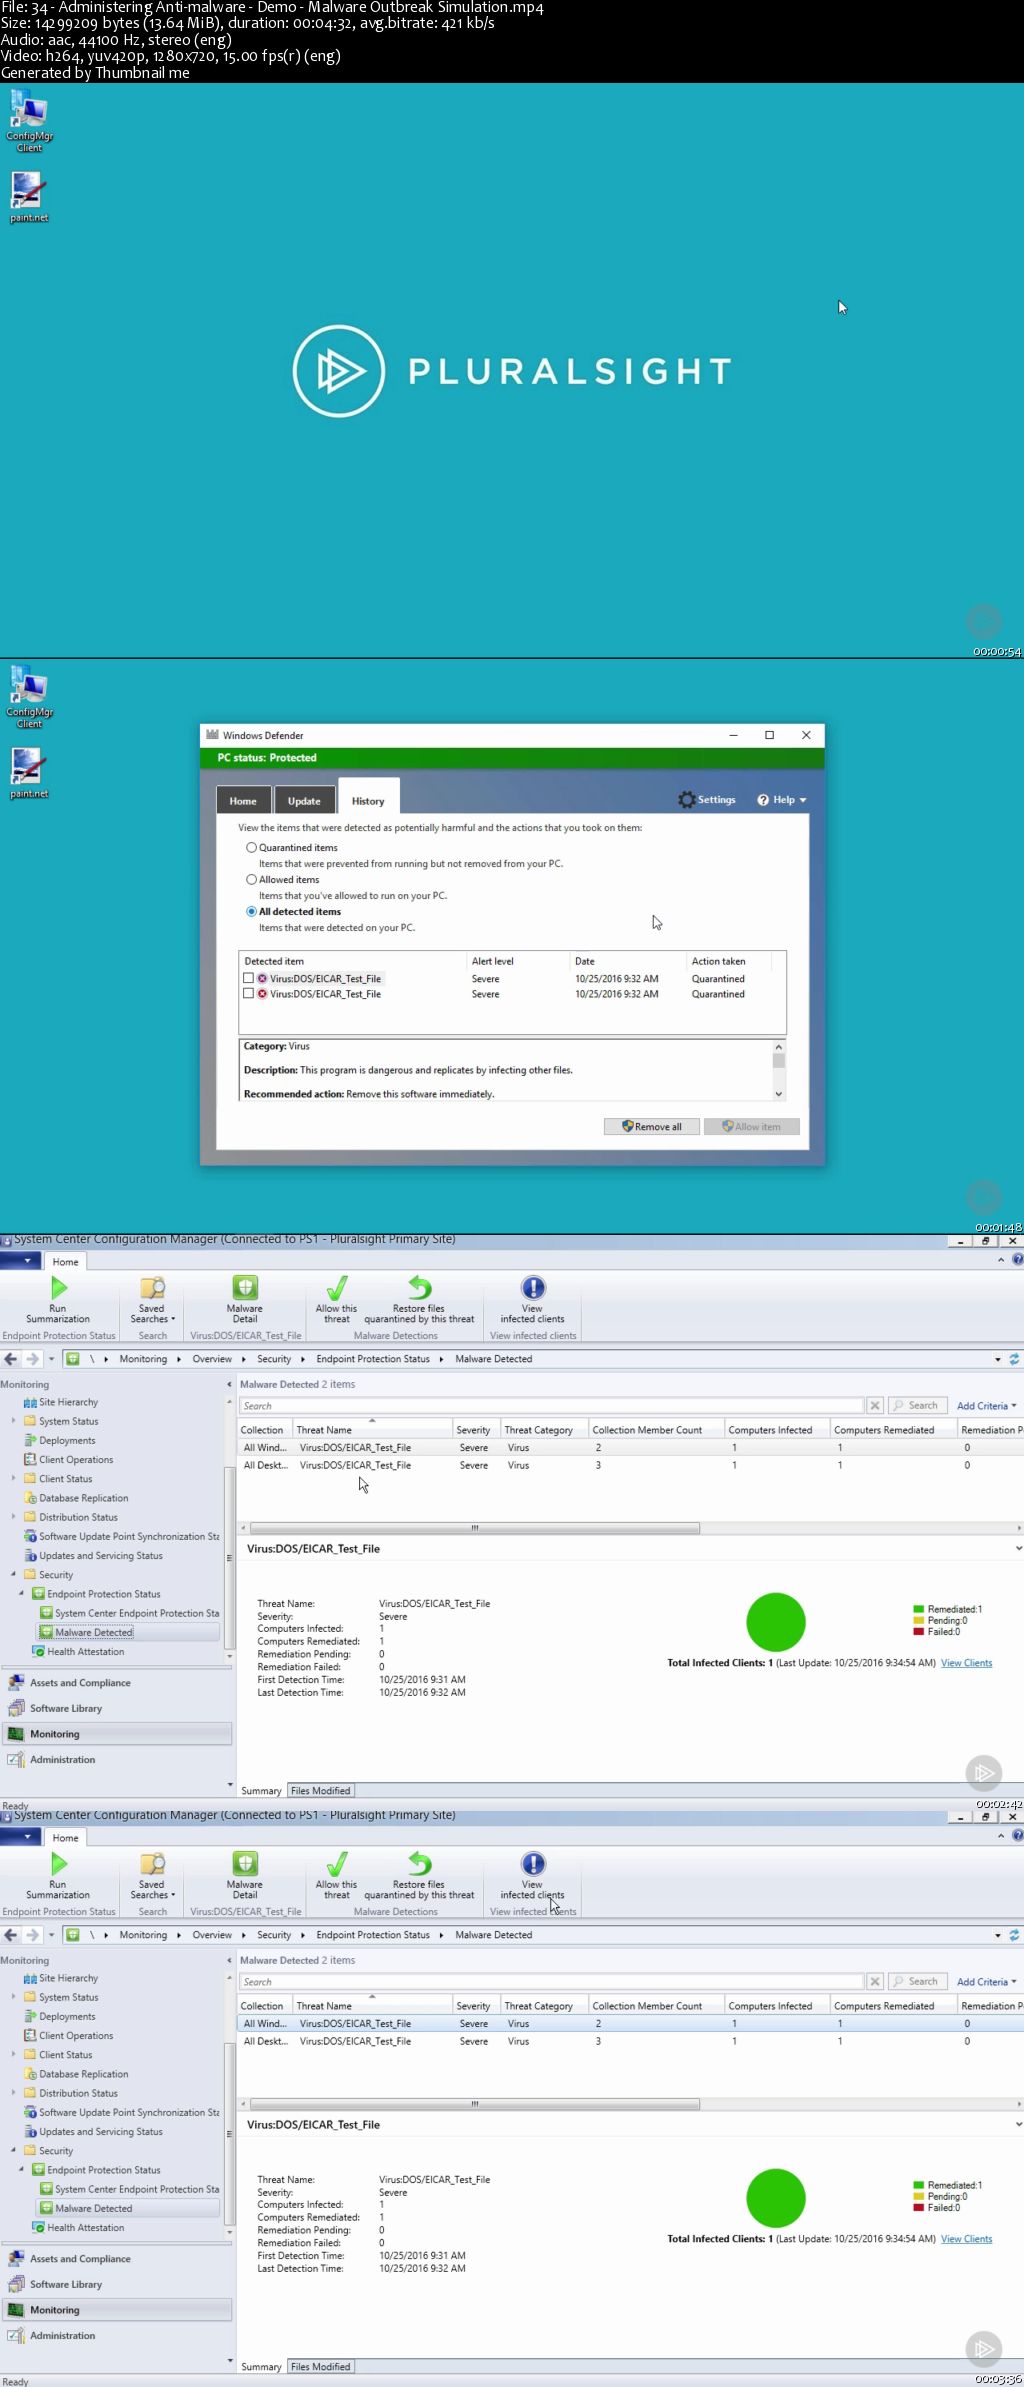Screen dimensions: 1024x2387
Task: Switch to Windows Defender History tab
Action: 368,799
